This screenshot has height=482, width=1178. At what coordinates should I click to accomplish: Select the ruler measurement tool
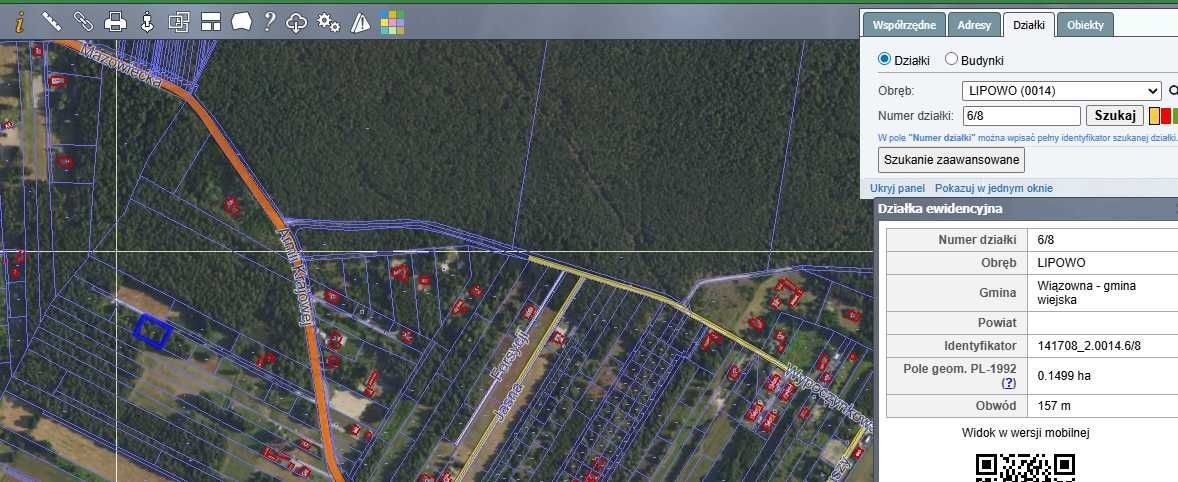click(51, 22)
